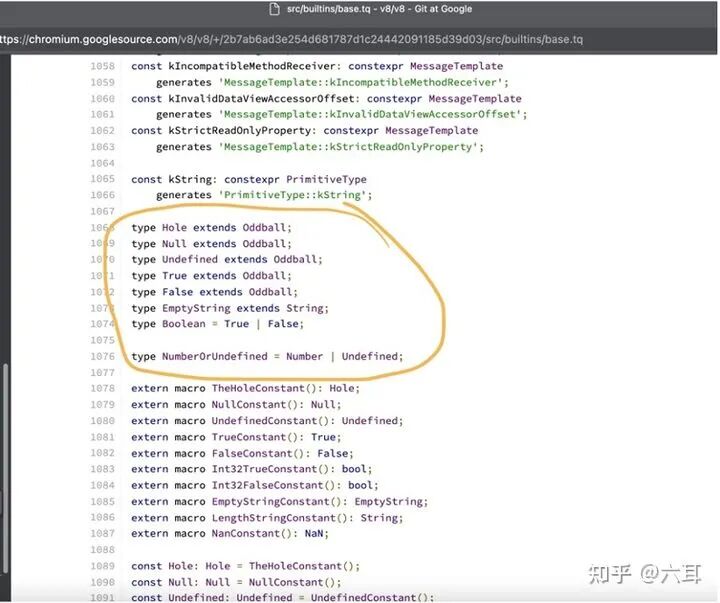
Task: Click 'NullConstant()' call on line 1090
Action: 292,582
